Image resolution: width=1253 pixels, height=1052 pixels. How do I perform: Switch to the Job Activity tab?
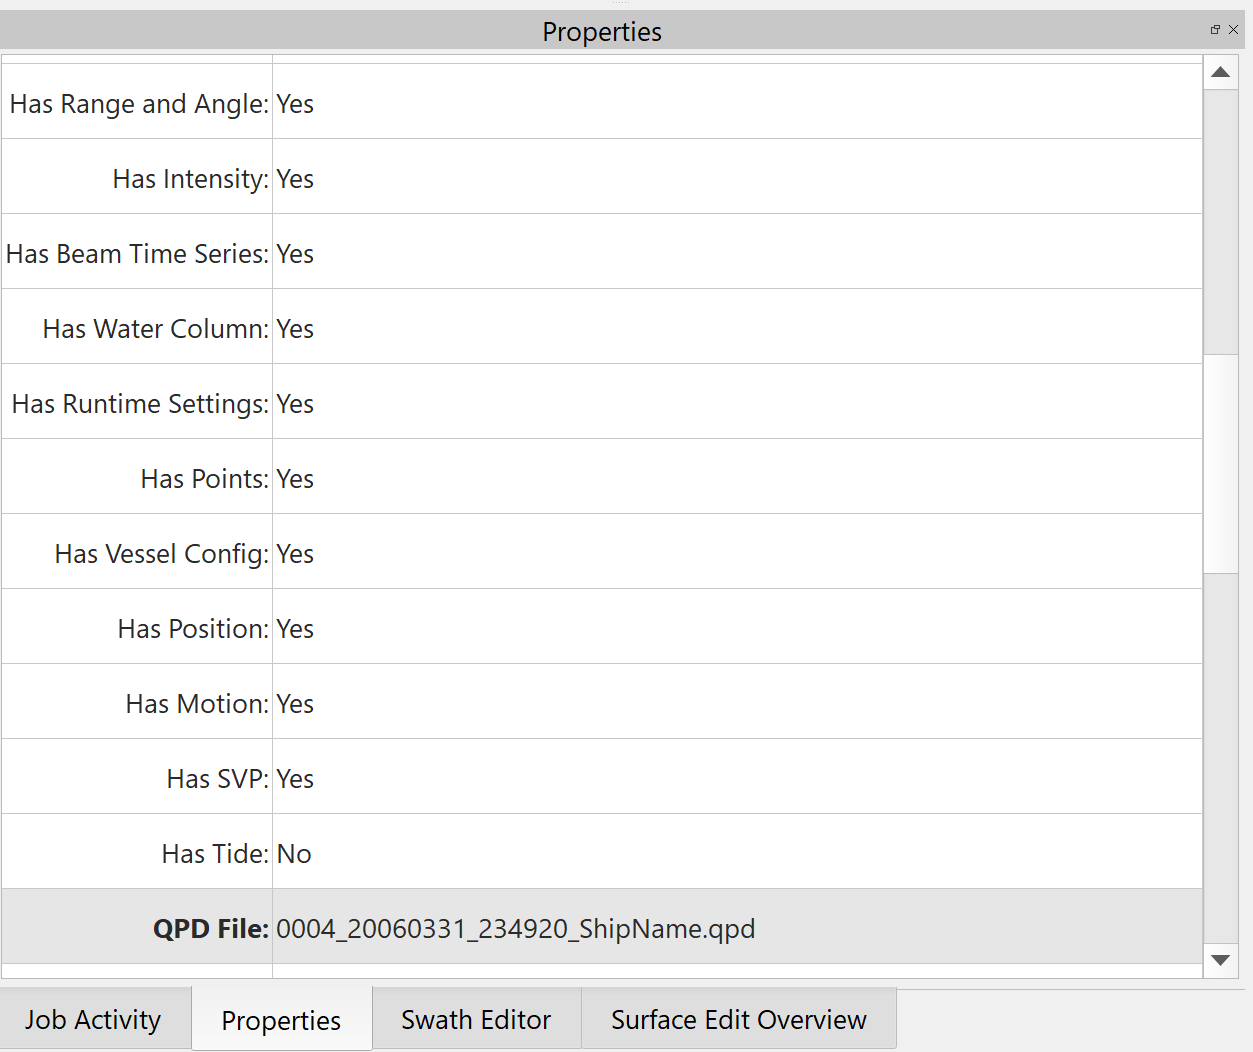[93, 1019]
